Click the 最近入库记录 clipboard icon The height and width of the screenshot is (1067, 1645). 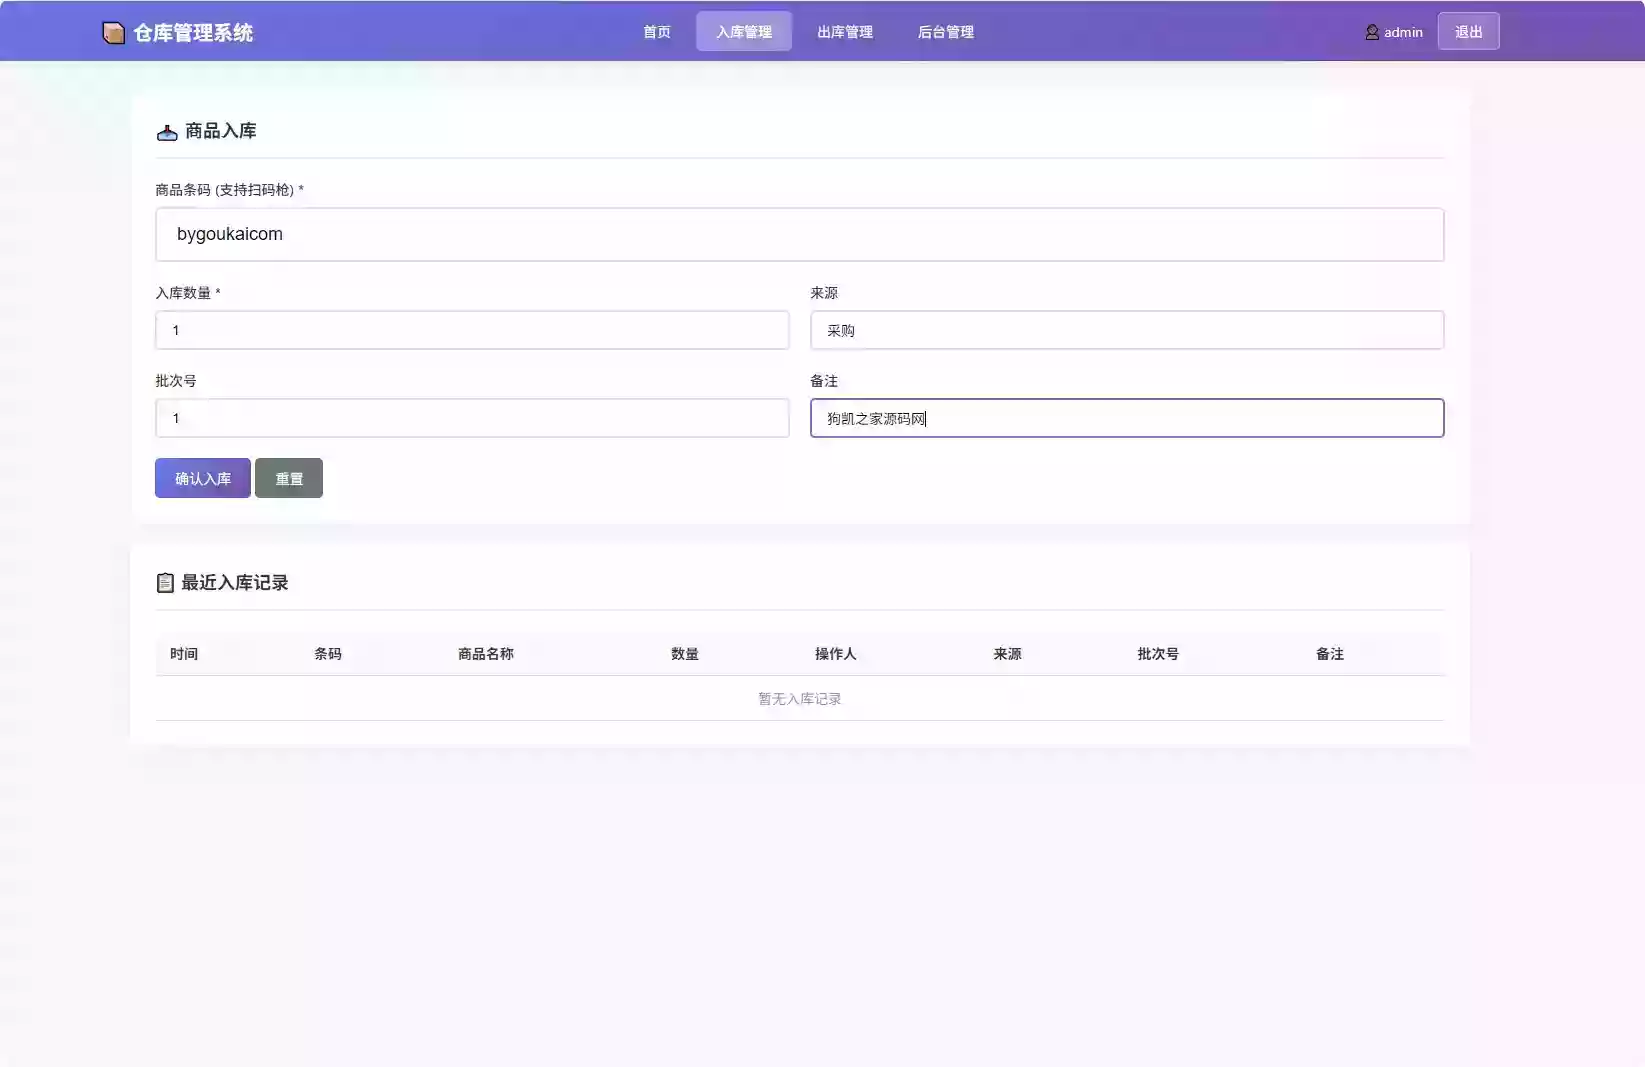click(165, 583)
